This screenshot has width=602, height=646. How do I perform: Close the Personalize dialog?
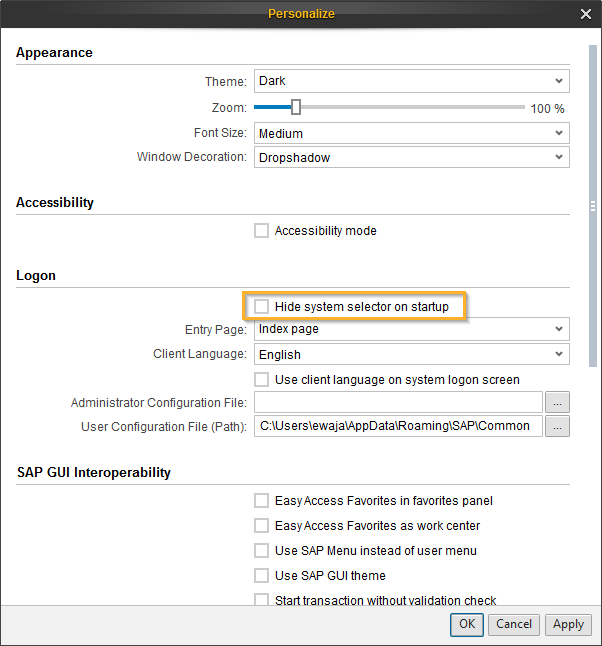click(586, 14)
